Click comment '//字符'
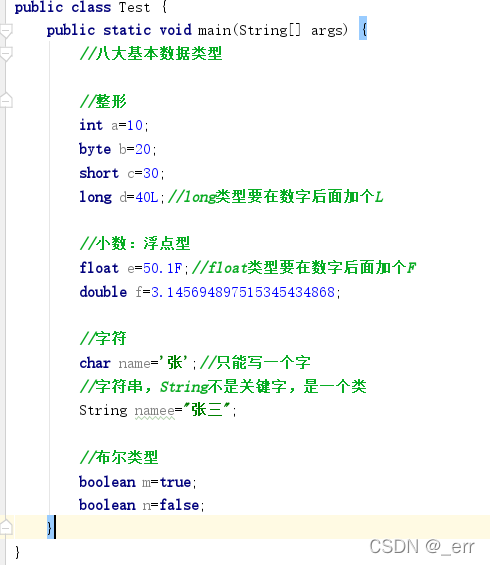Viewport: 490px width, 565px height. pyautogui.click(x=103, y=338)
